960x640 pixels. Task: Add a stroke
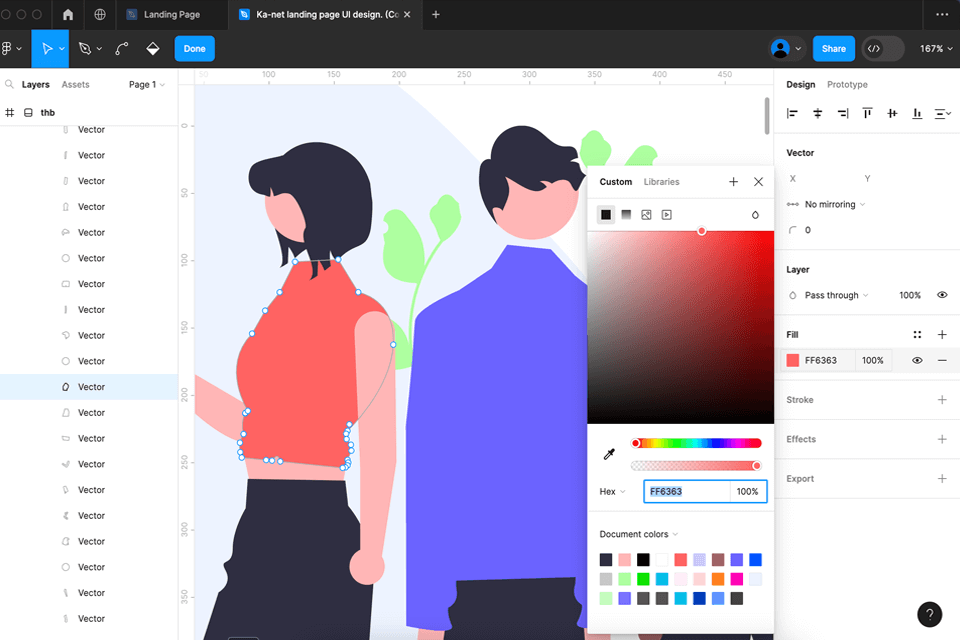pyautogui.click(x=942, y=399)
